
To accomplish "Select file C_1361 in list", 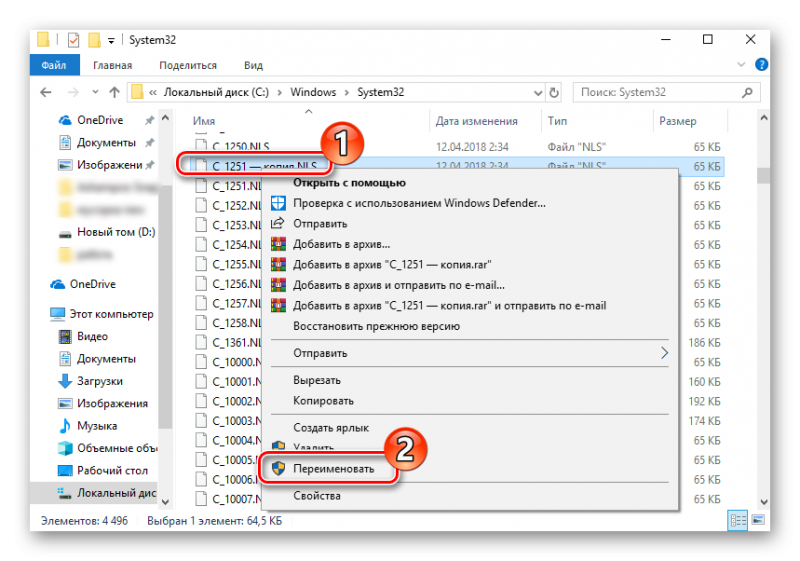I will pos(237,343).
